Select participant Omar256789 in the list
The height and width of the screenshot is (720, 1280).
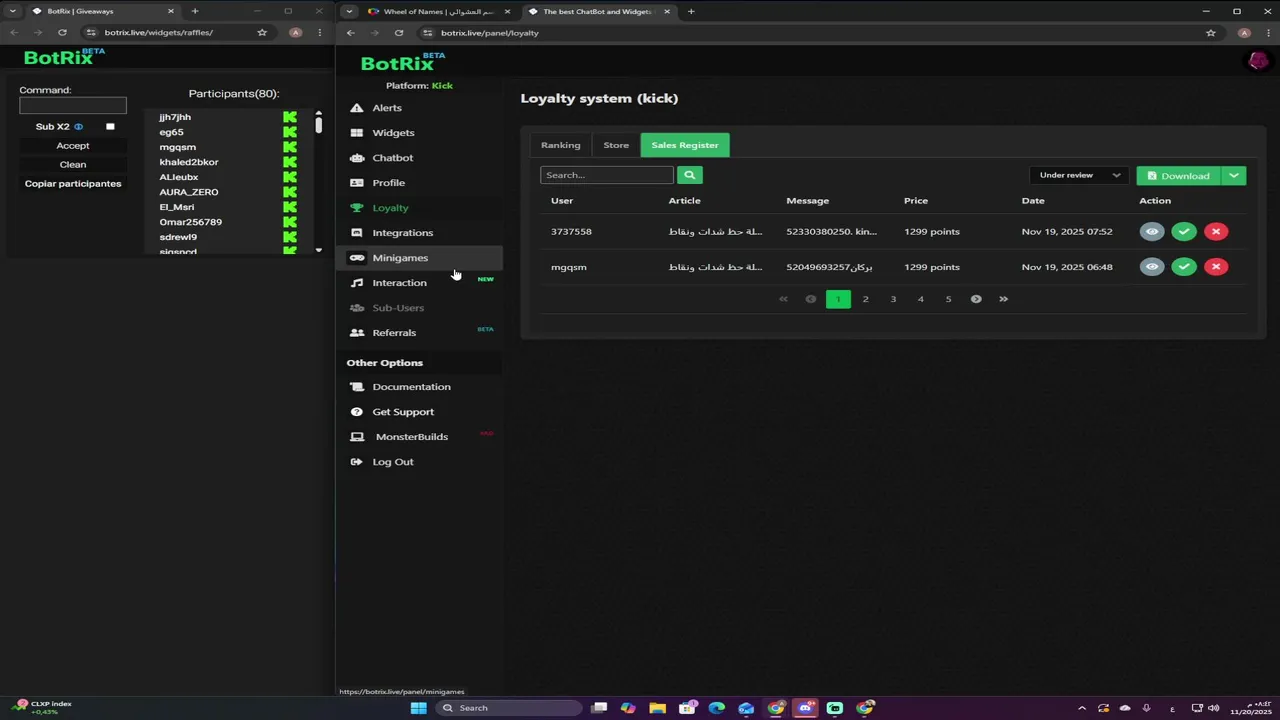(190, 222)
